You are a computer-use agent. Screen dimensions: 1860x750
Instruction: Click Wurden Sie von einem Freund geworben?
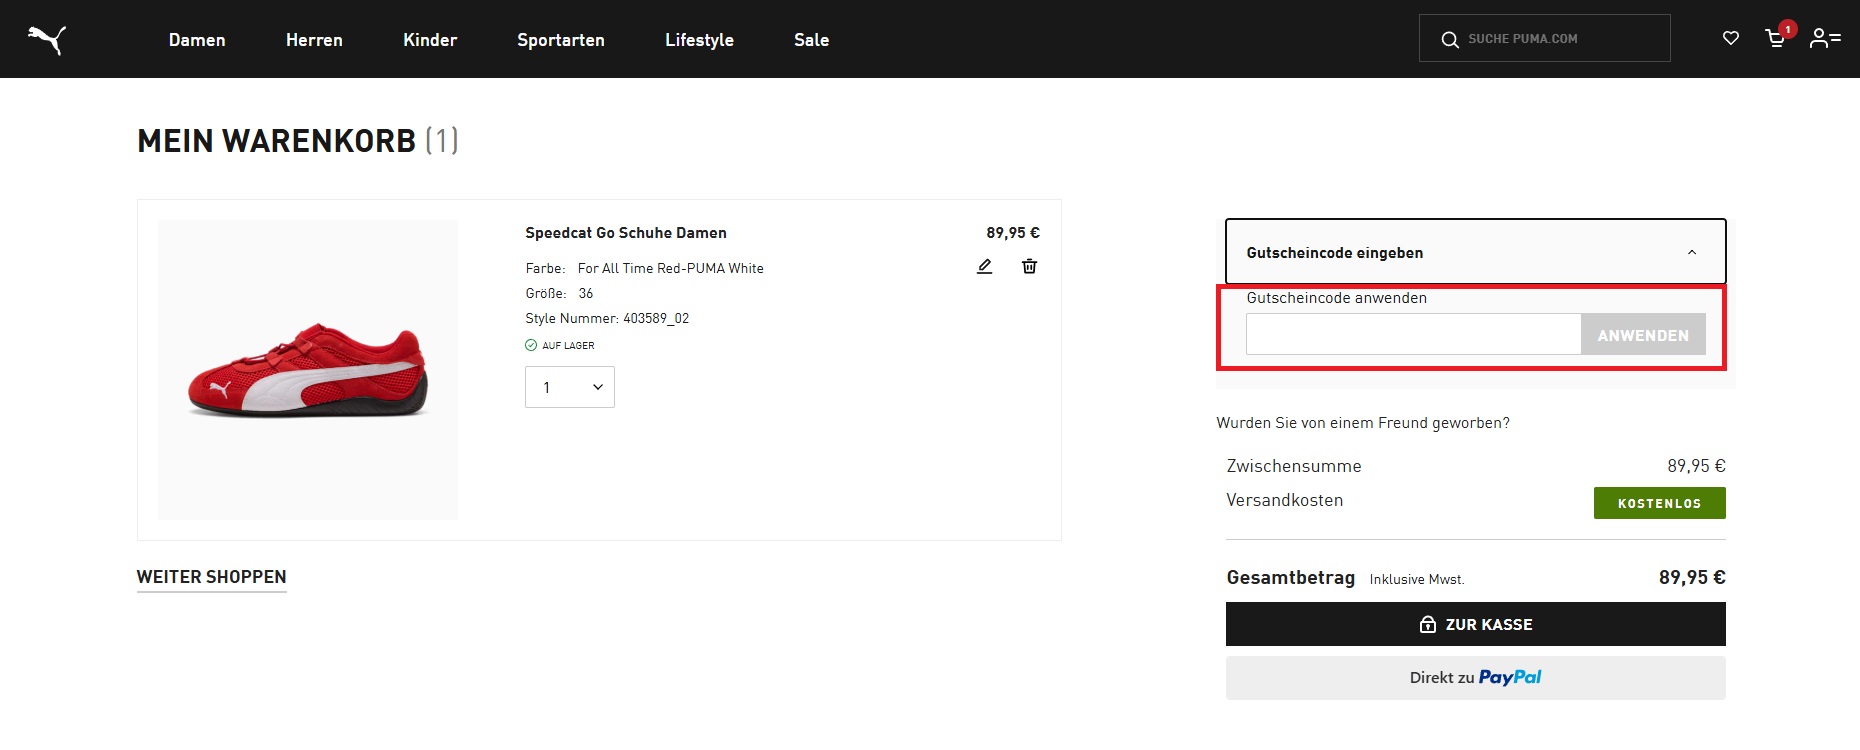tap(1363, 423)
